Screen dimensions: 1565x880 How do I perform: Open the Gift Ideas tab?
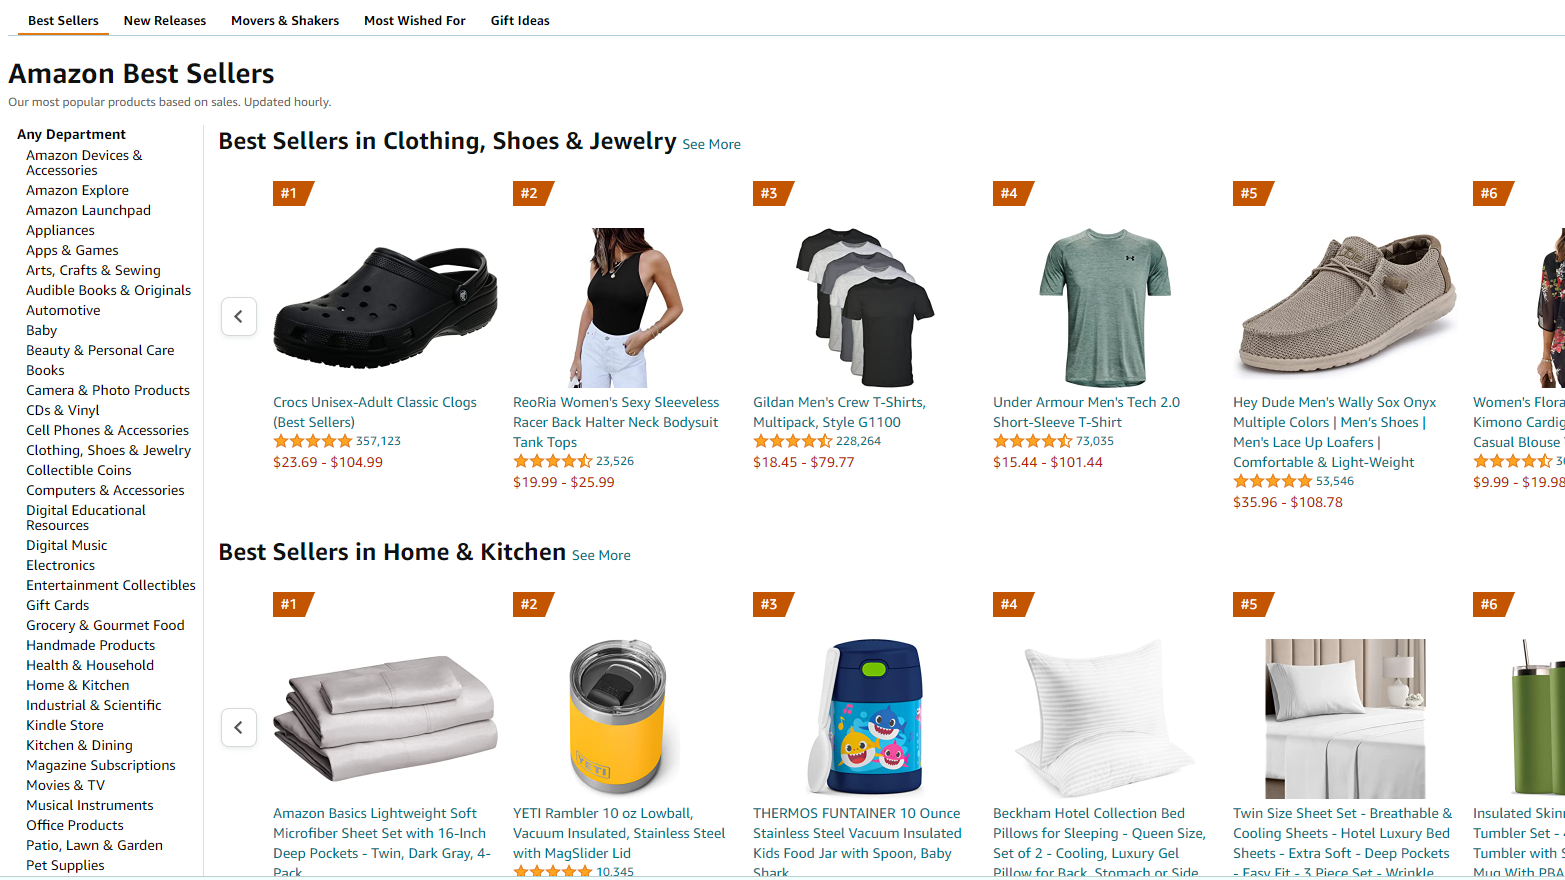point(520,20)
